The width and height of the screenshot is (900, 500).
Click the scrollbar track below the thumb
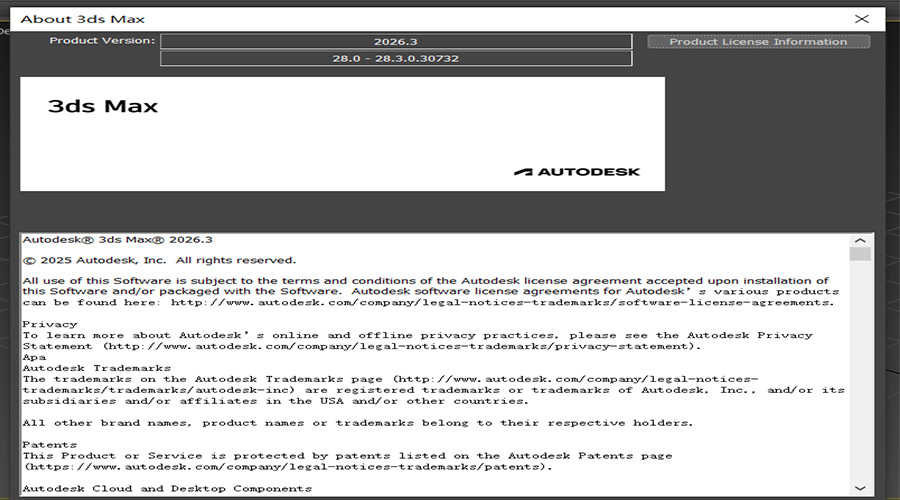pos(860,380)
